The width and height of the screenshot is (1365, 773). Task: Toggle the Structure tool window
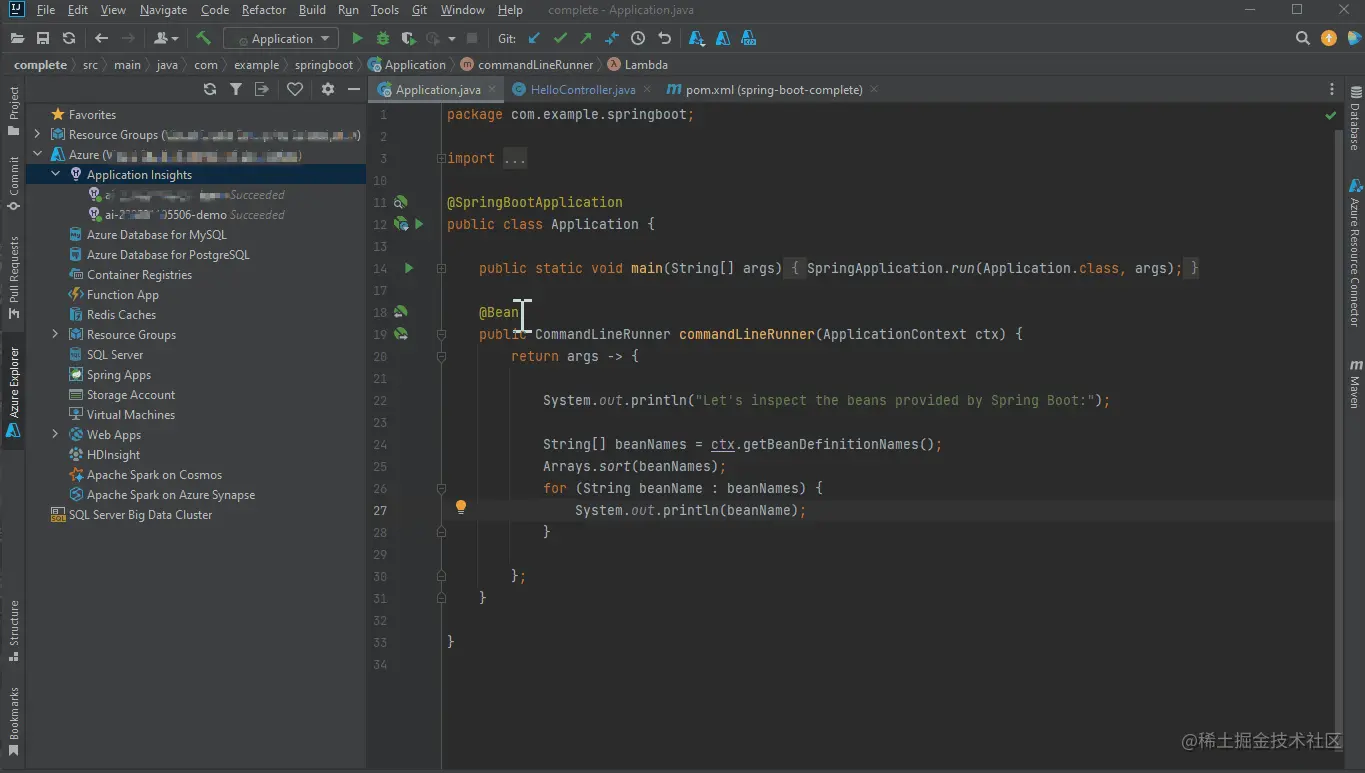13,630
